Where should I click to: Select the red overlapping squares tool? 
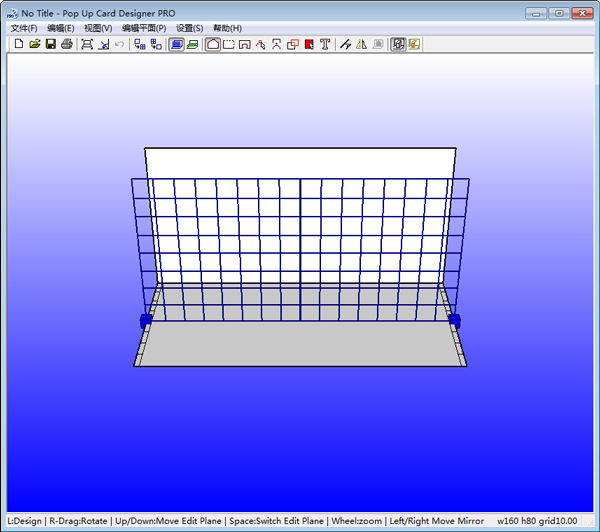[293, 44]
